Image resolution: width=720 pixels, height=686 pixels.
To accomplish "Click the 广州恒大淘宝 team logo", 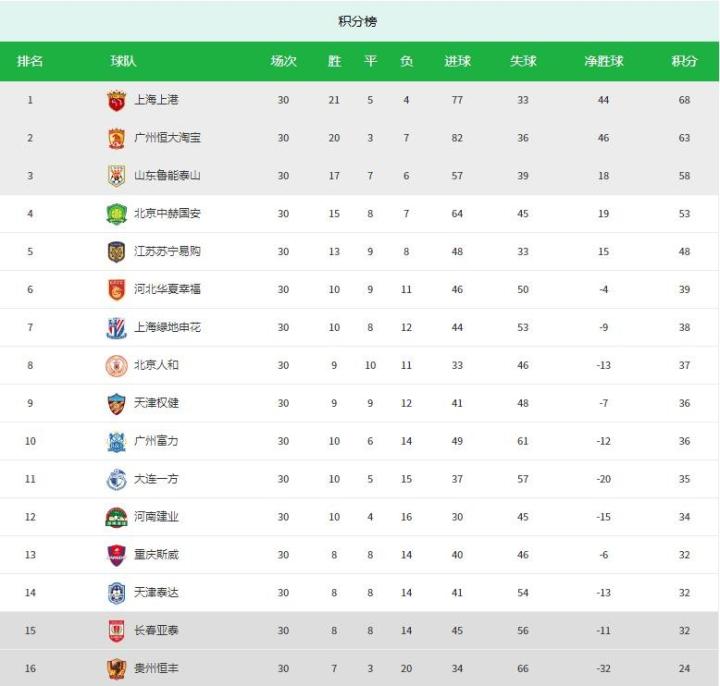I will [117, 138].
